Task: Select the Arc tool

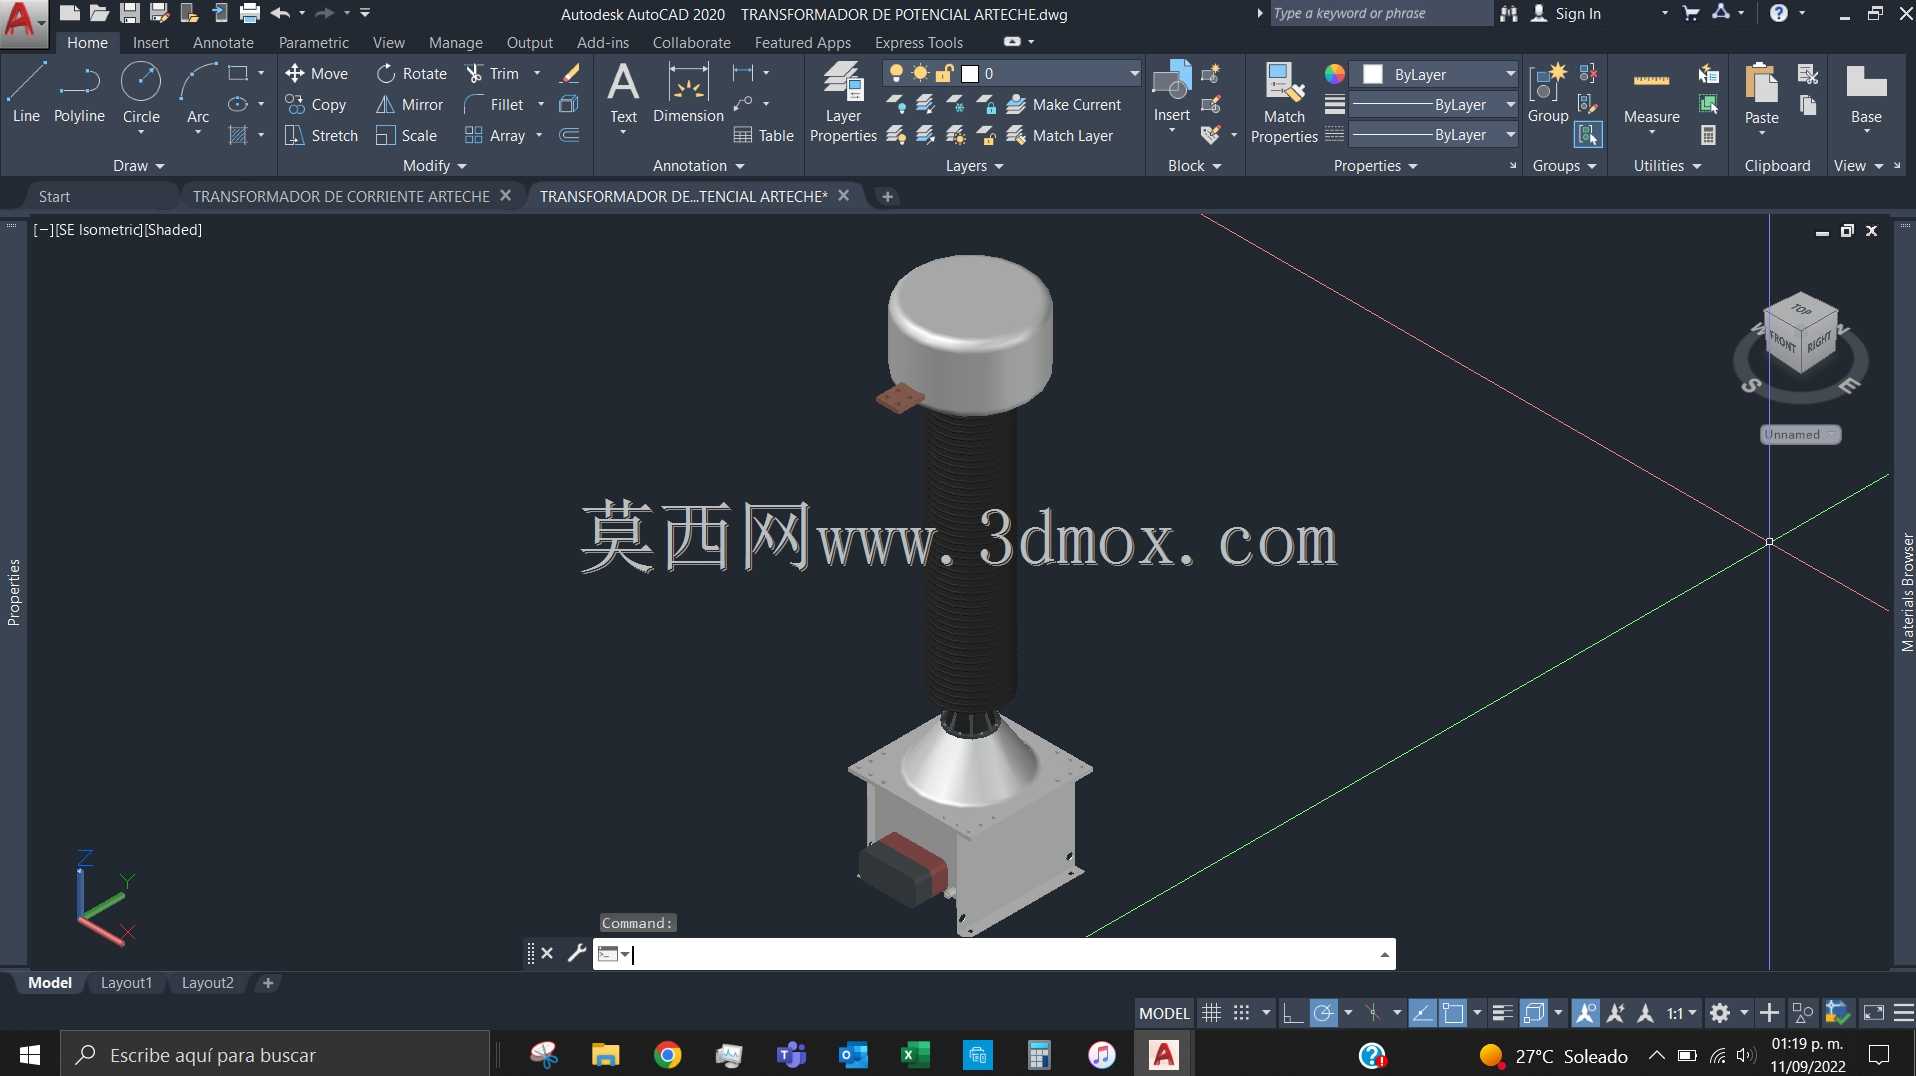Action: click(198, 92)
